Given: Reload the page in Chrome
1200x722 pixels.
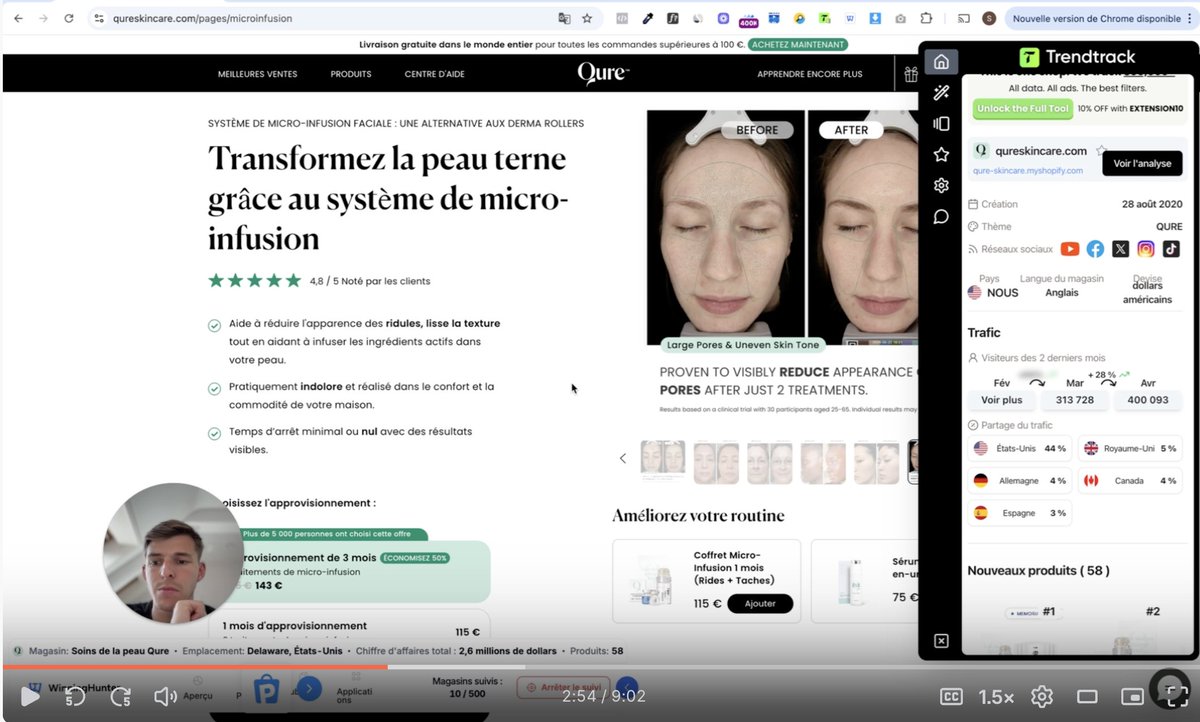Looking at the screenshot, I should click(x=68, y=18).
